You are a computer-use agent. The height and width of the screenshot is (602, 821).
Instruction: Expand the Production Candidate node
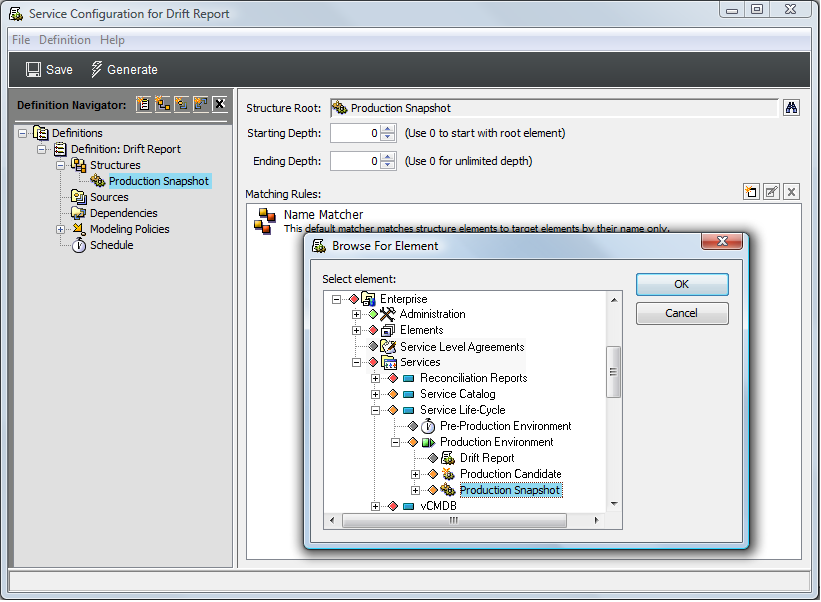click(415, 474)
